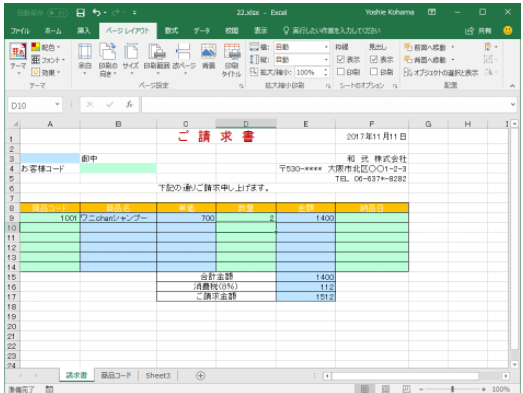The image size is (523, 393).
Task: Click the vertical scrollbar down arrow
Action: click(514, 364)
